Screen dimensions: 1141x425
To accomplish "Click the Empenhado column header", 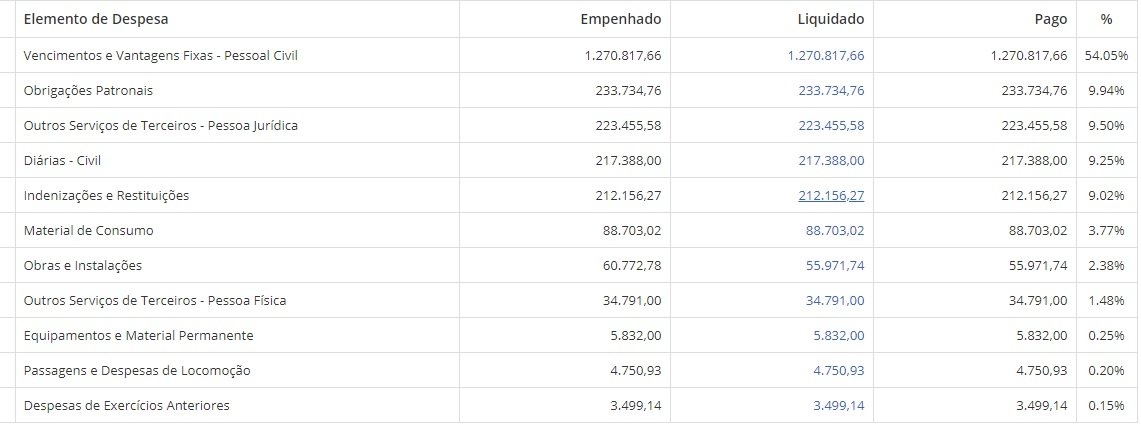I will (x=620, y=19).
